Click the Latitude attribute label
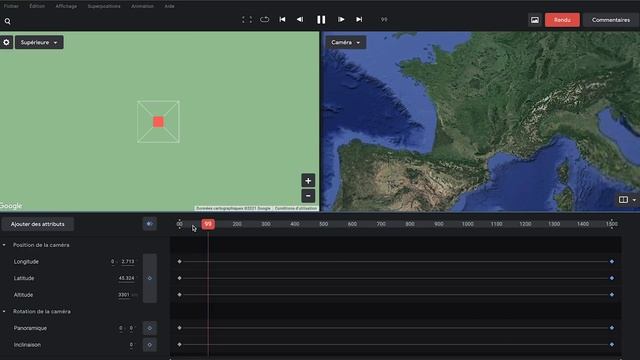640x360 pixels. pyautogui.click(x=24, y=278)
